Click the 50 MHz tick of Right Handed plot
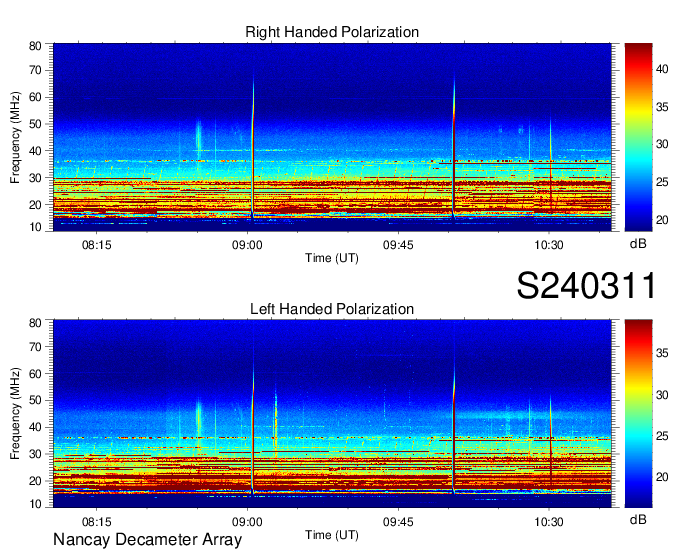680x552 pixels. tap(35, 124)
